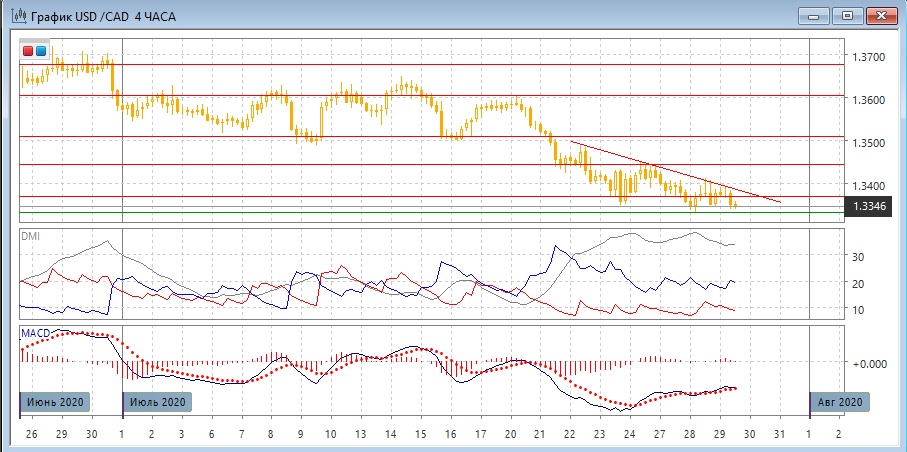Click date 15 on the time axis
The image size is (907, 452).
coord(420,436)
